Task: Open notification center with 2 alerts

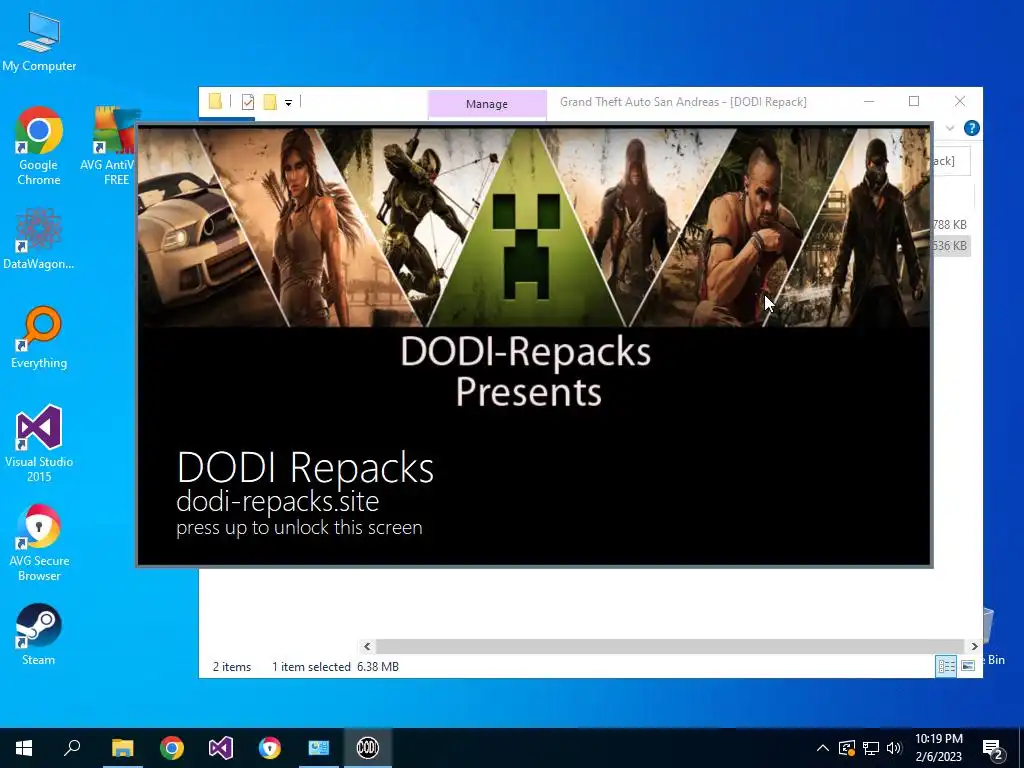Action: pos(993,748)
